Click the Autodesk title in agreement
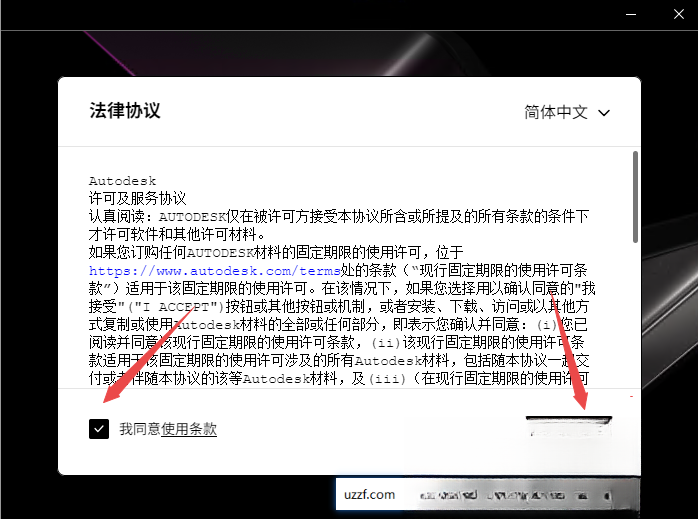Screen dimensions: 698x519 click(x=122, y=181)
